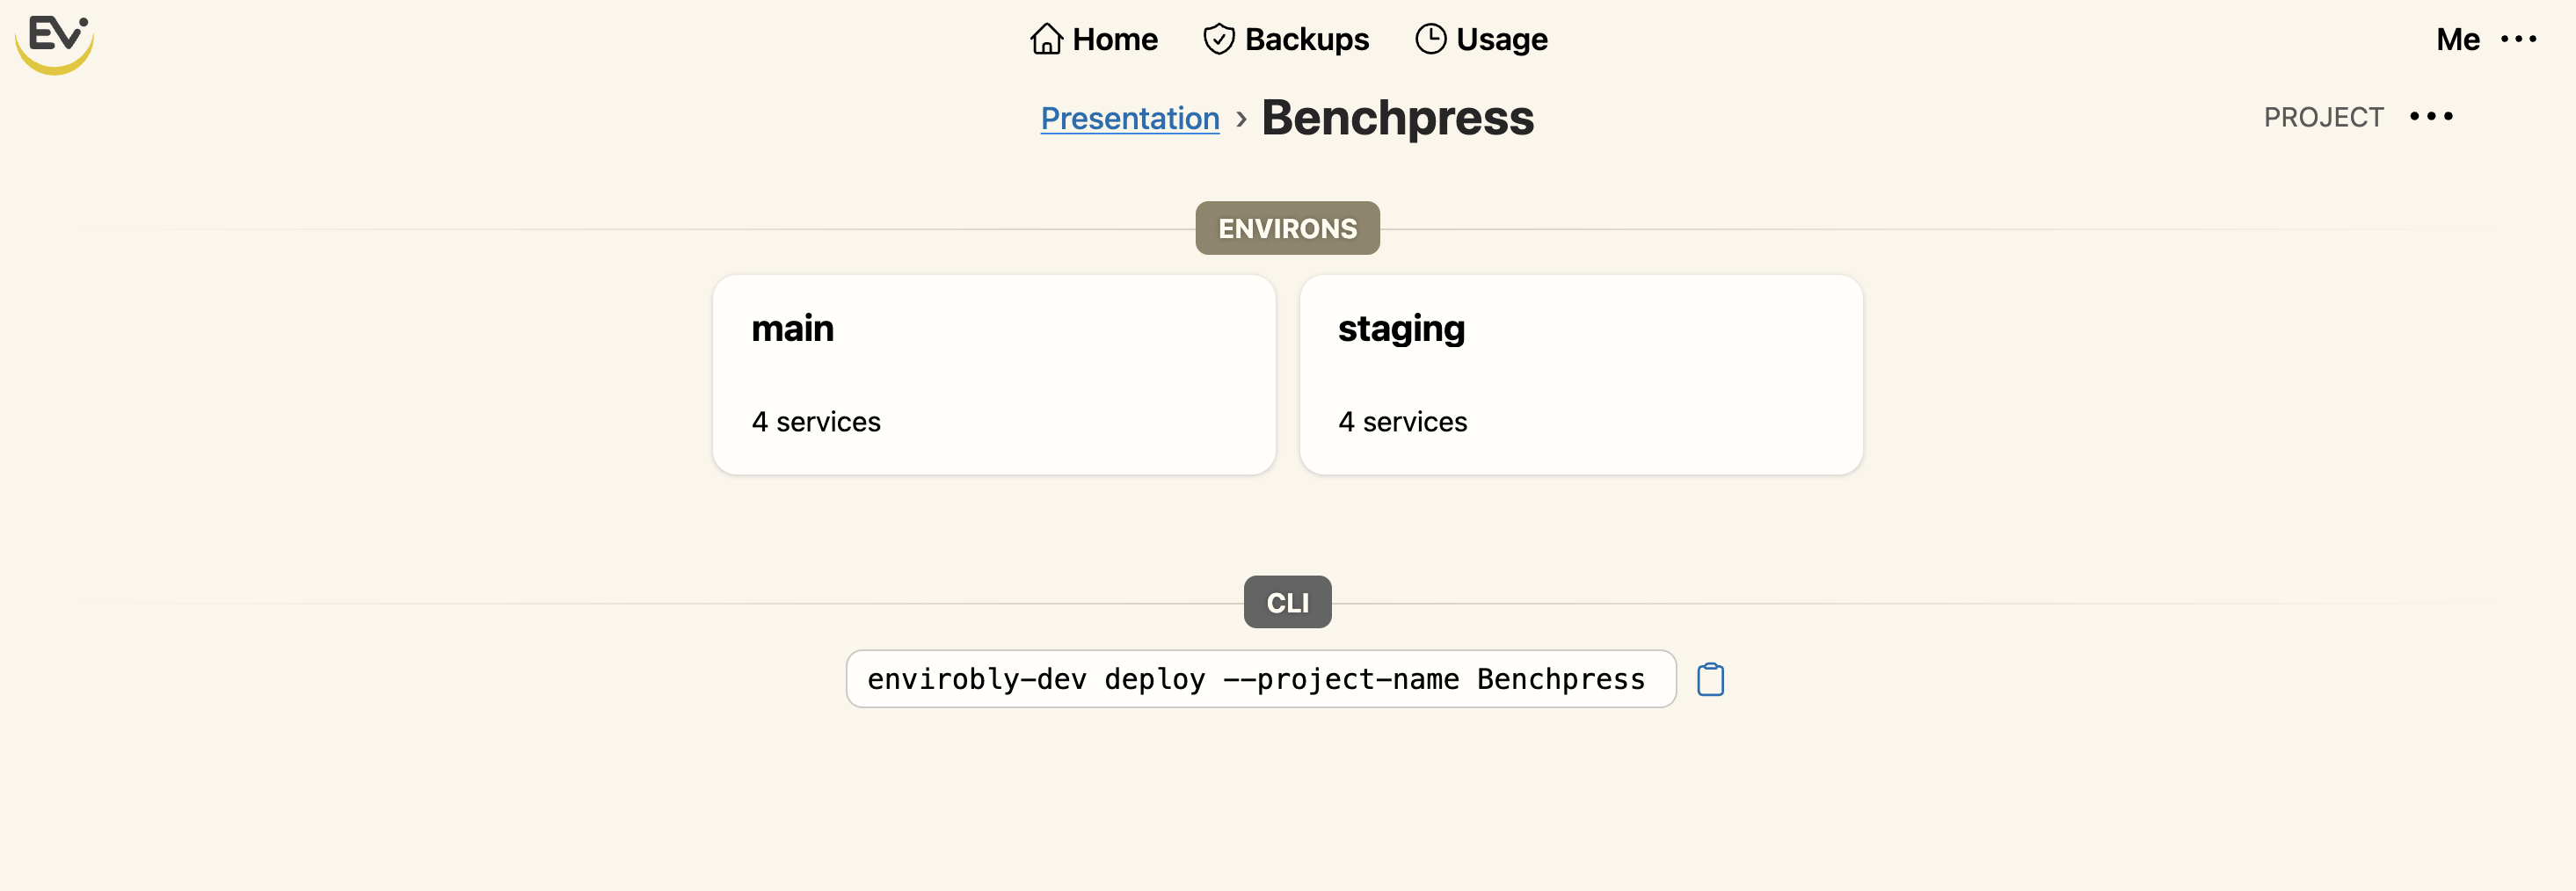2576x891 pixels.
Task: Select the Home house icon
Action: click(x=1045, y=38)
